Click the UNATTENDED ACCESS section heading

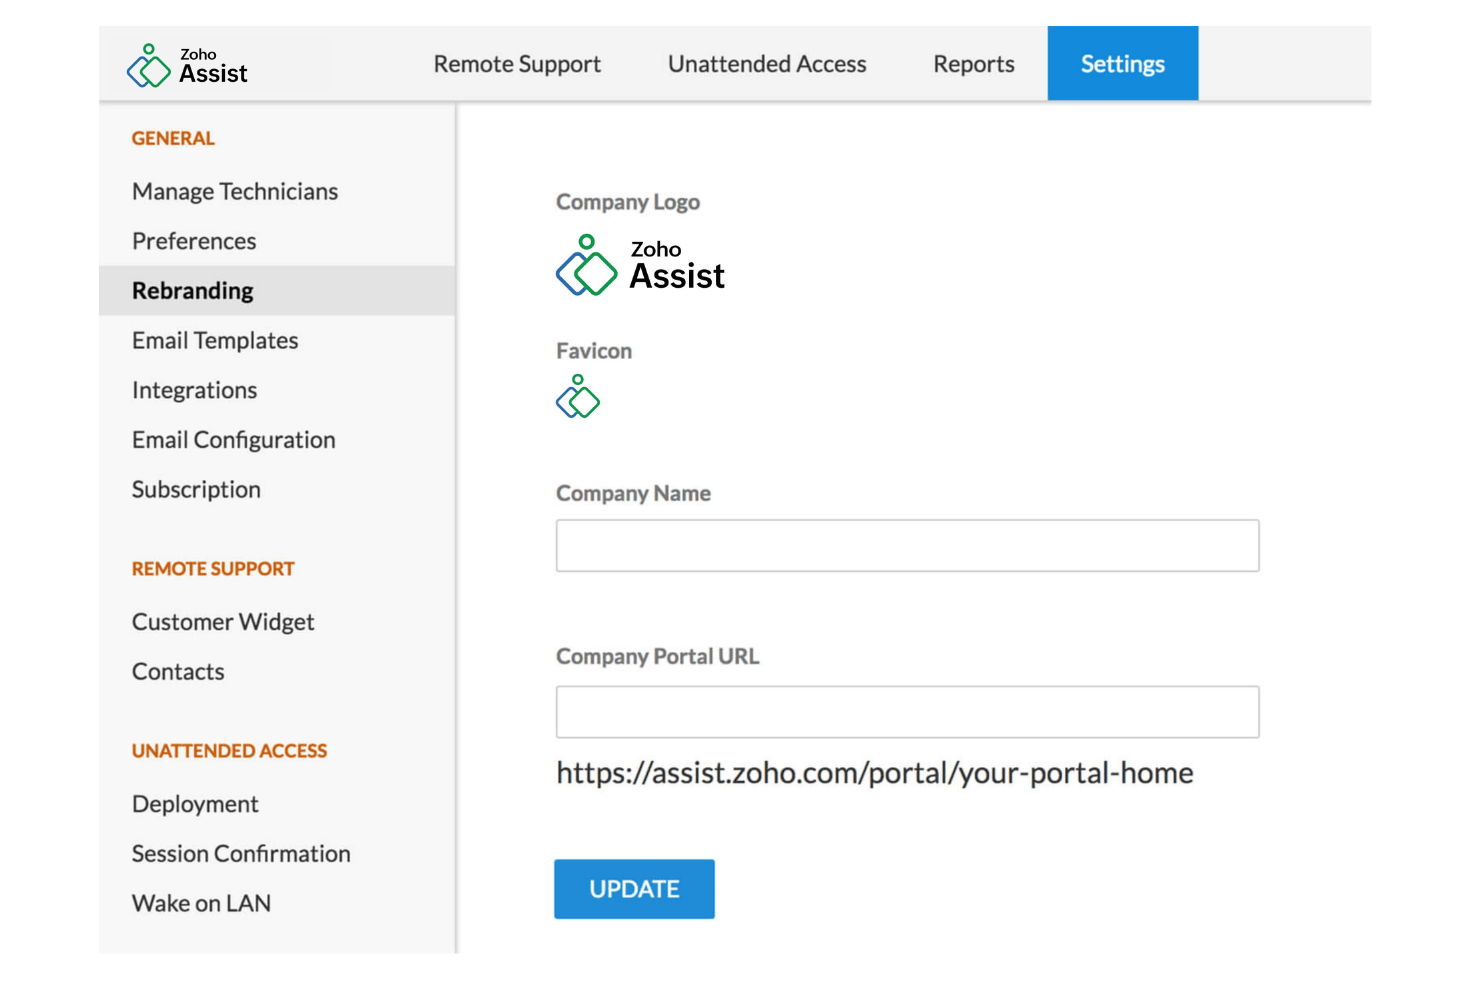click(x=229, y=751)
